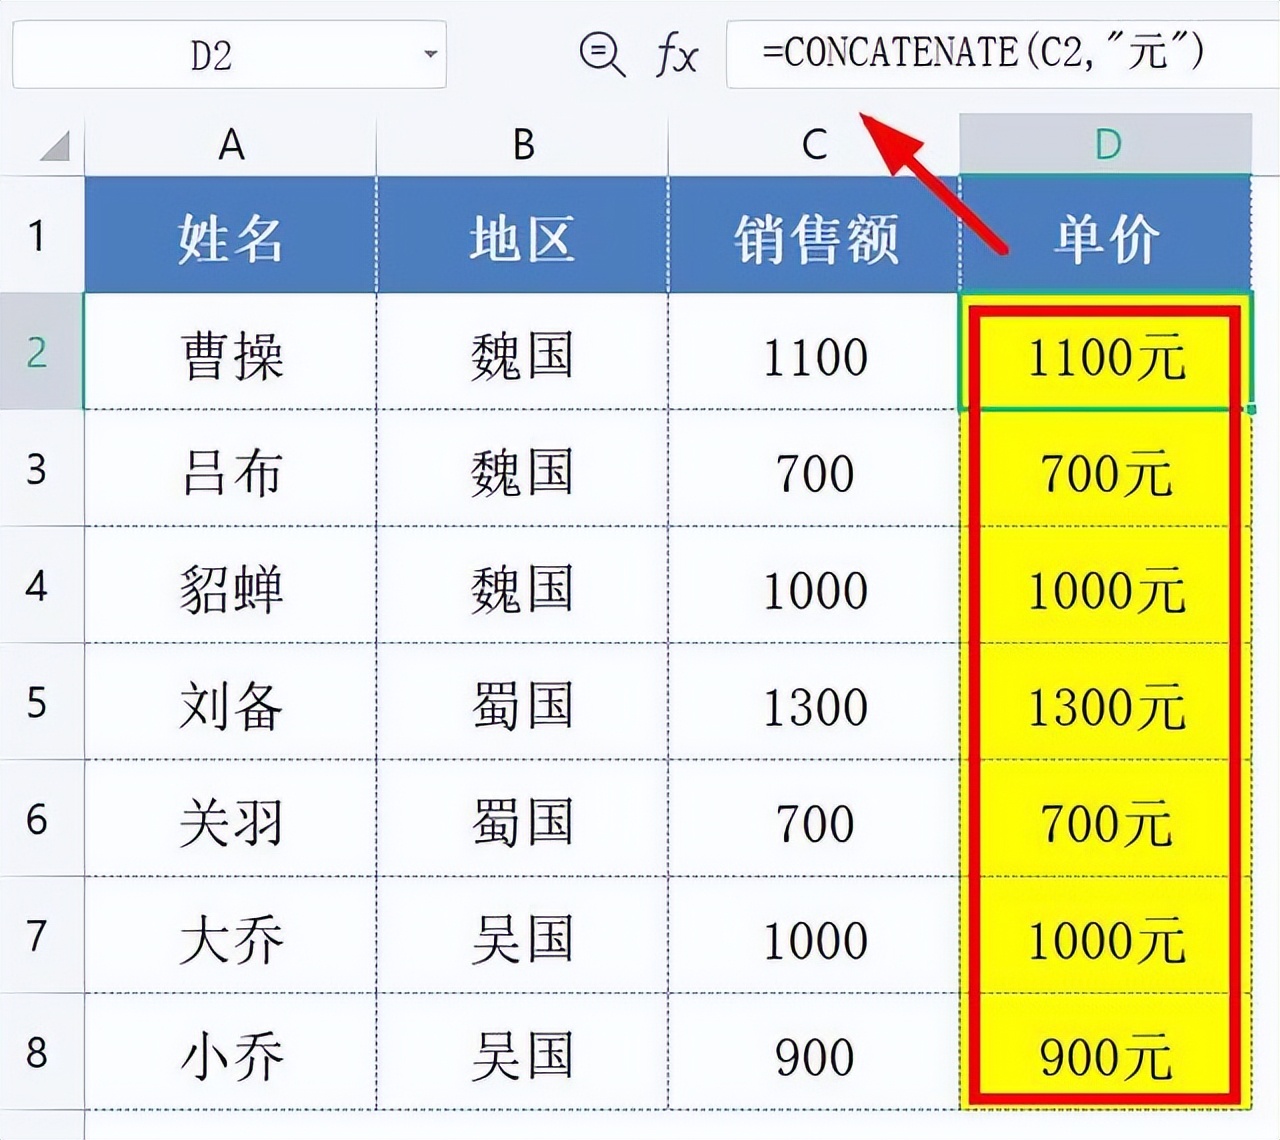Select row header 2

pyautogui.click(x=38, y=357)
